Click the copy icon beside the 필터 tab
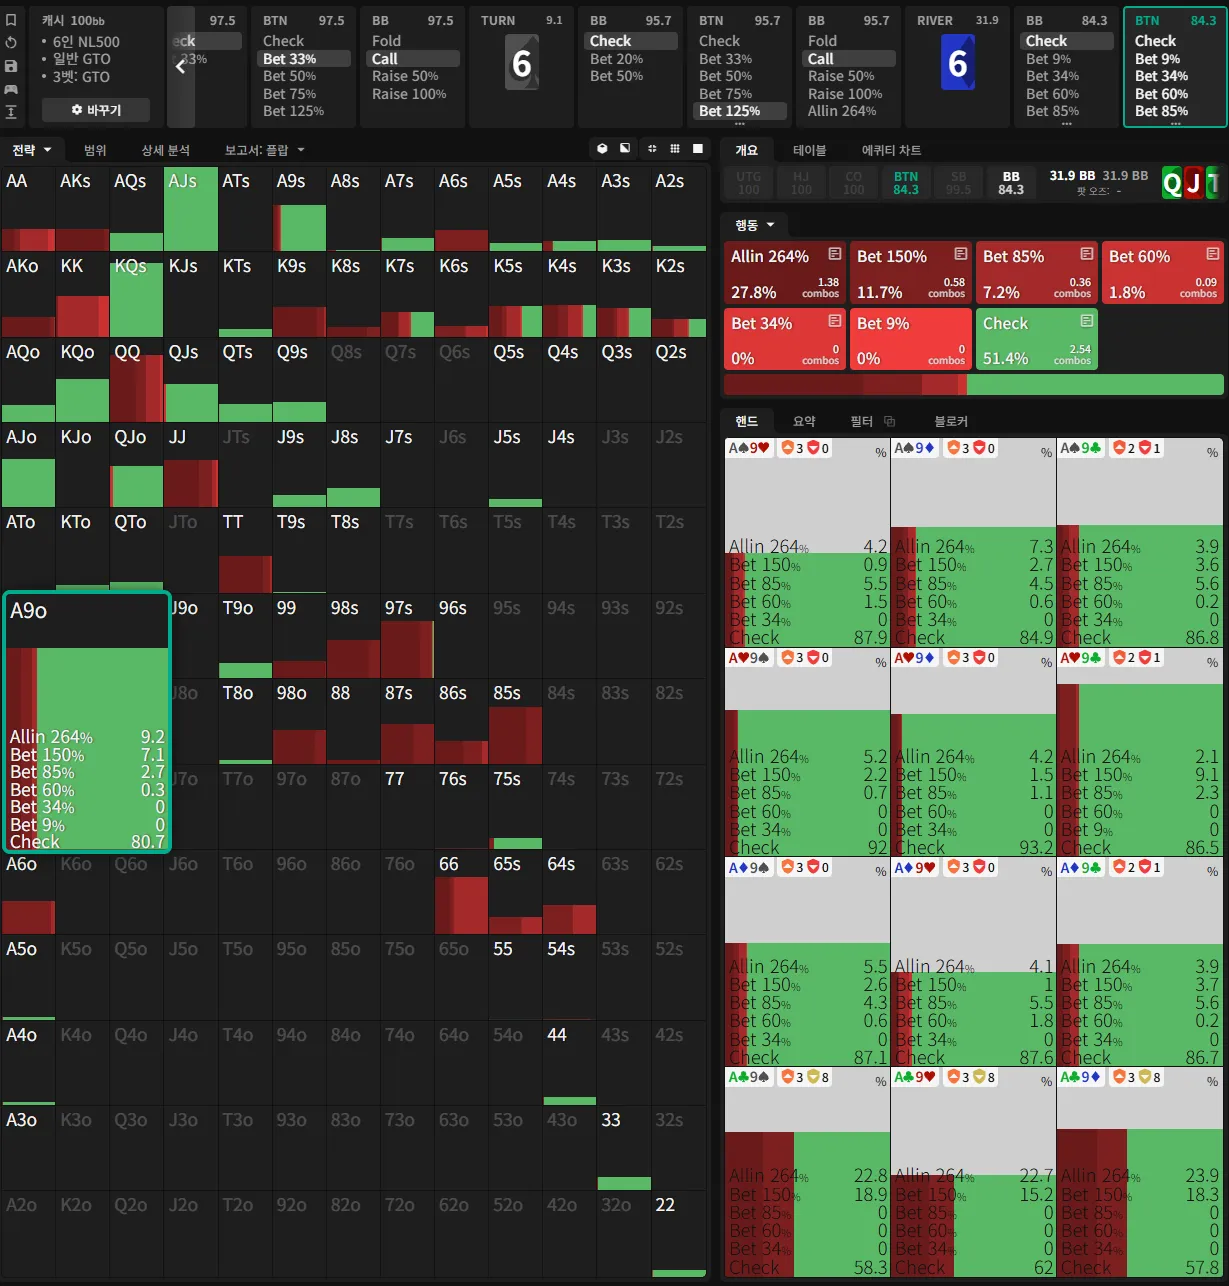This screenshot has height=1286, width=1229. point(889,422)
